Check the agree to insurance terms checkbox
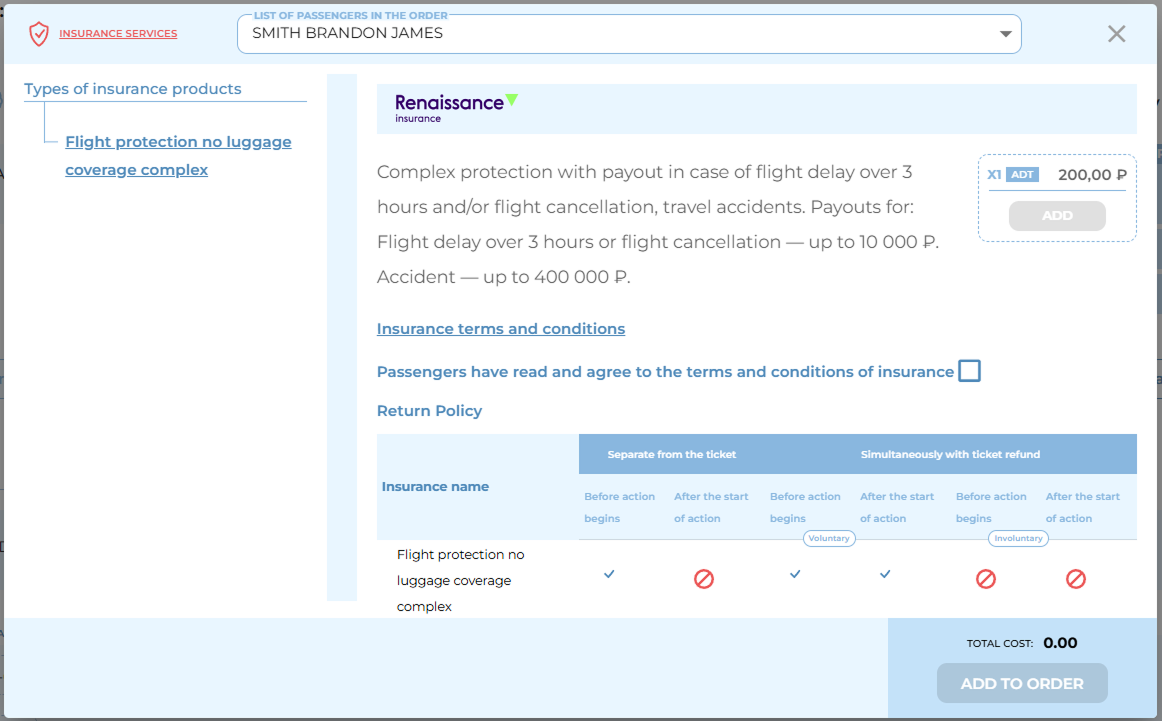The height and width of the screenshot is (721, 1162). [x=969, y=371]
